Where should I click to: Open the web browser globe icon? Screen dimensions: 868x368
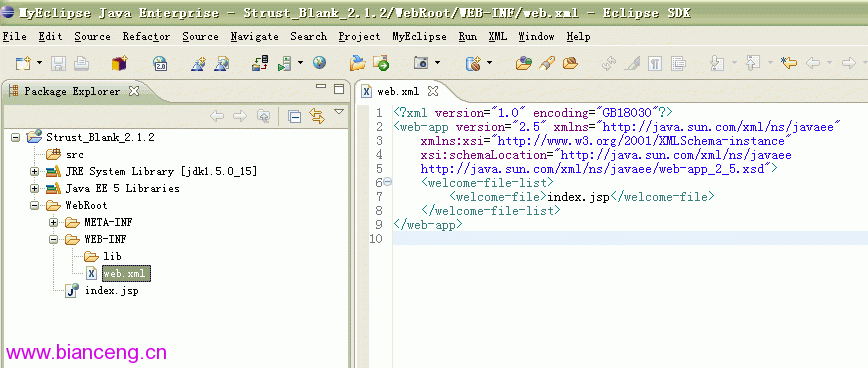tap(319, 63)
